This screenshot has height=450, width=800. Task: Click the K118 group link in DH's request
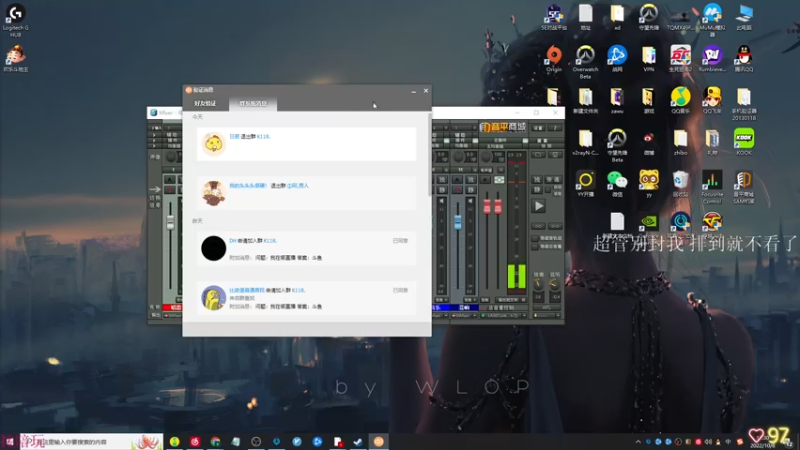[270, 241]
